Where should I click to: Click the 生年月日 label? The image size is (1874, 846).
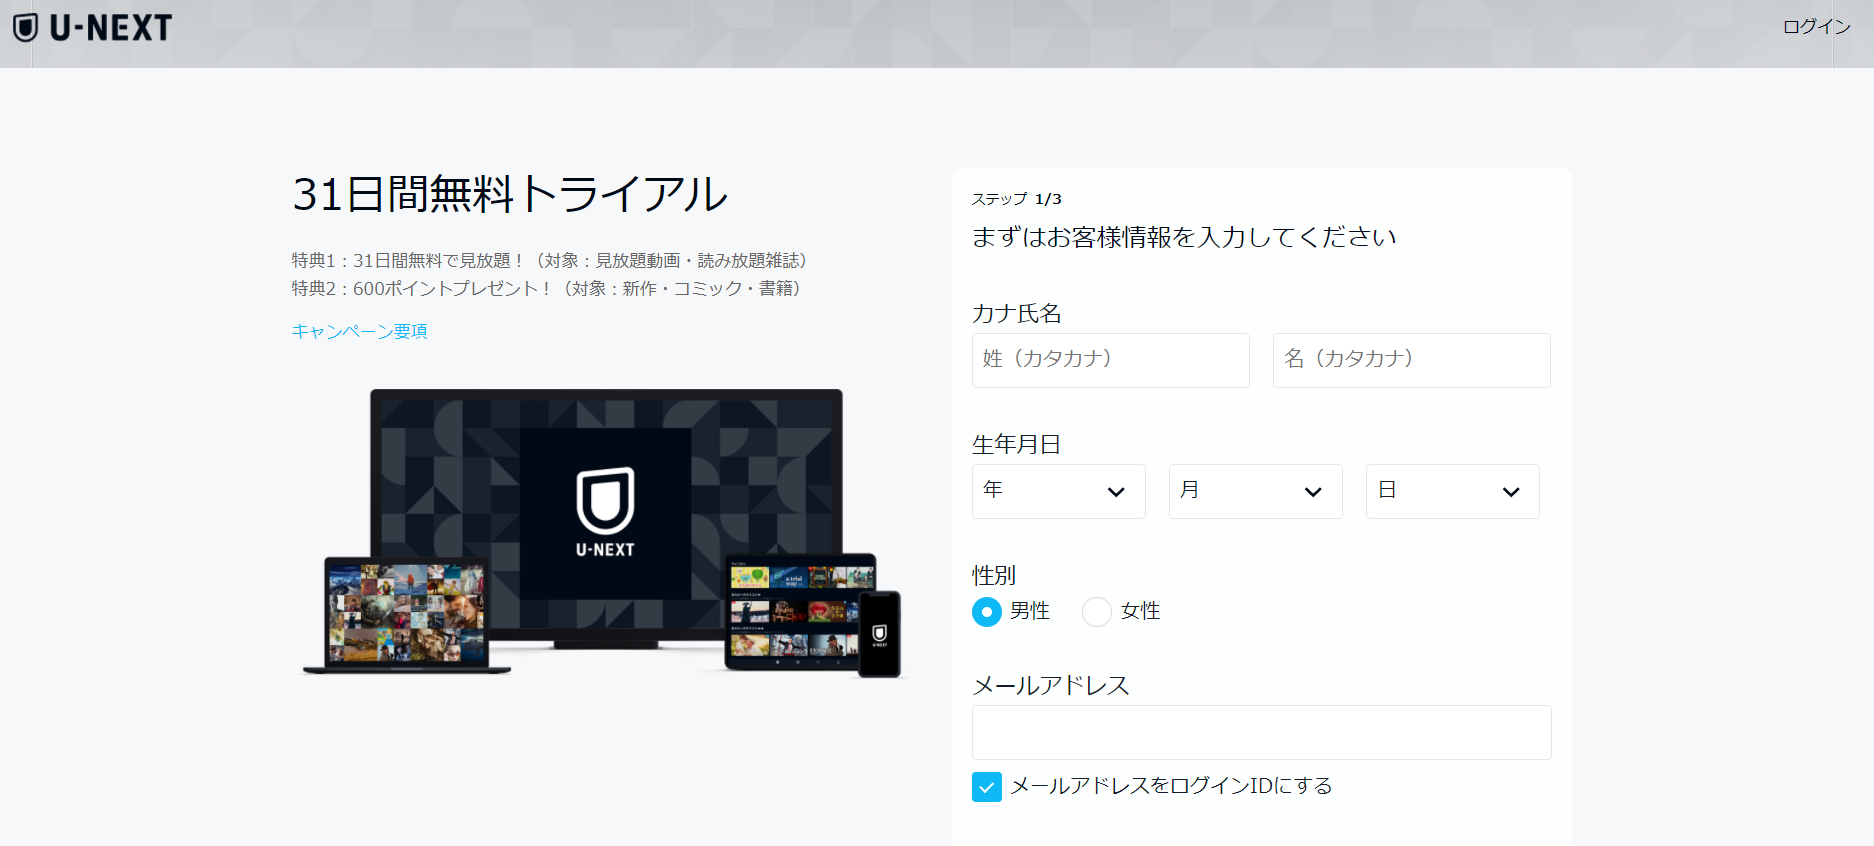[x=1016, y=444]
